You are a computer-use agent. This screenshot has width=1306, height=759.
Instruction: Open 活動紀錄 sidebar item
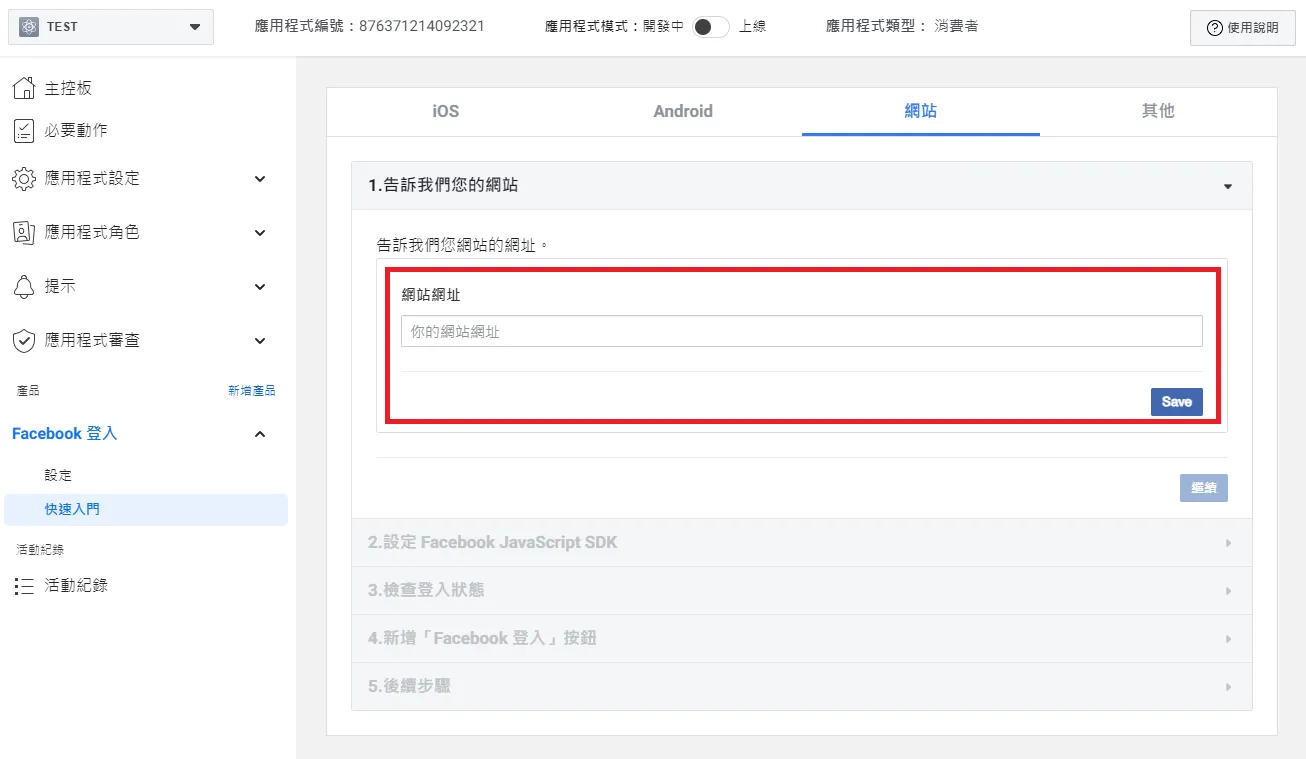coord(76,586)
